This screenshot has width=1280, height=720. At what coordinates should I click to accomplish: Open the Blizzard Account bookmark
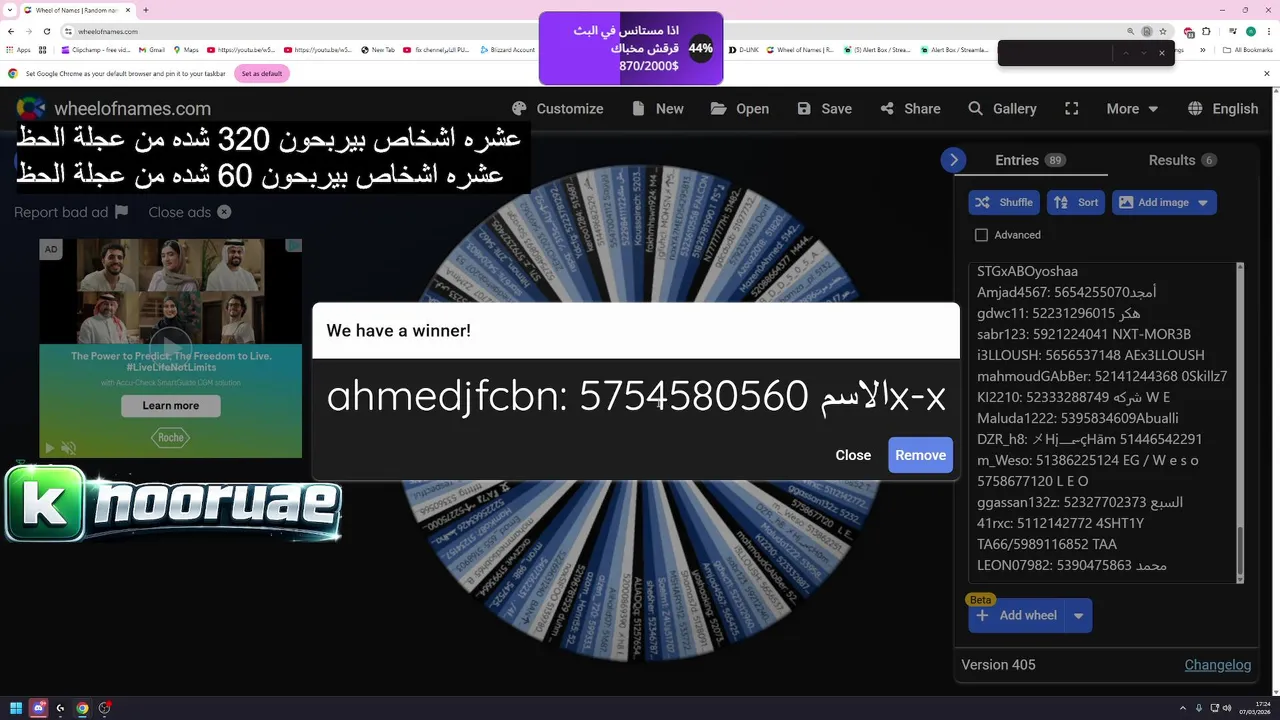(x=508, y=50)
